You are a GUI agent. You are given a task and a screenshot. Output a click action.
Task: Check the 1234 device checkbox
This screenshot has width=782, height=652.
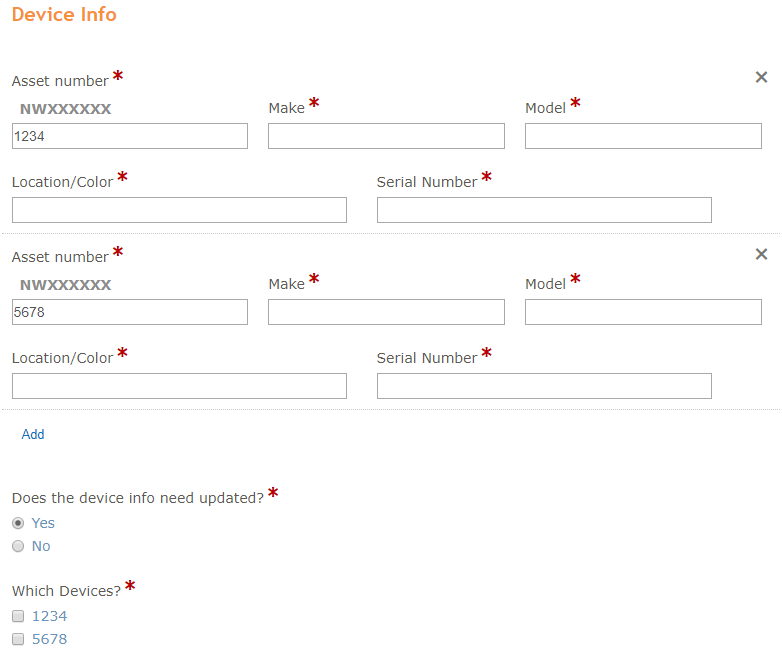coord(18,616)
